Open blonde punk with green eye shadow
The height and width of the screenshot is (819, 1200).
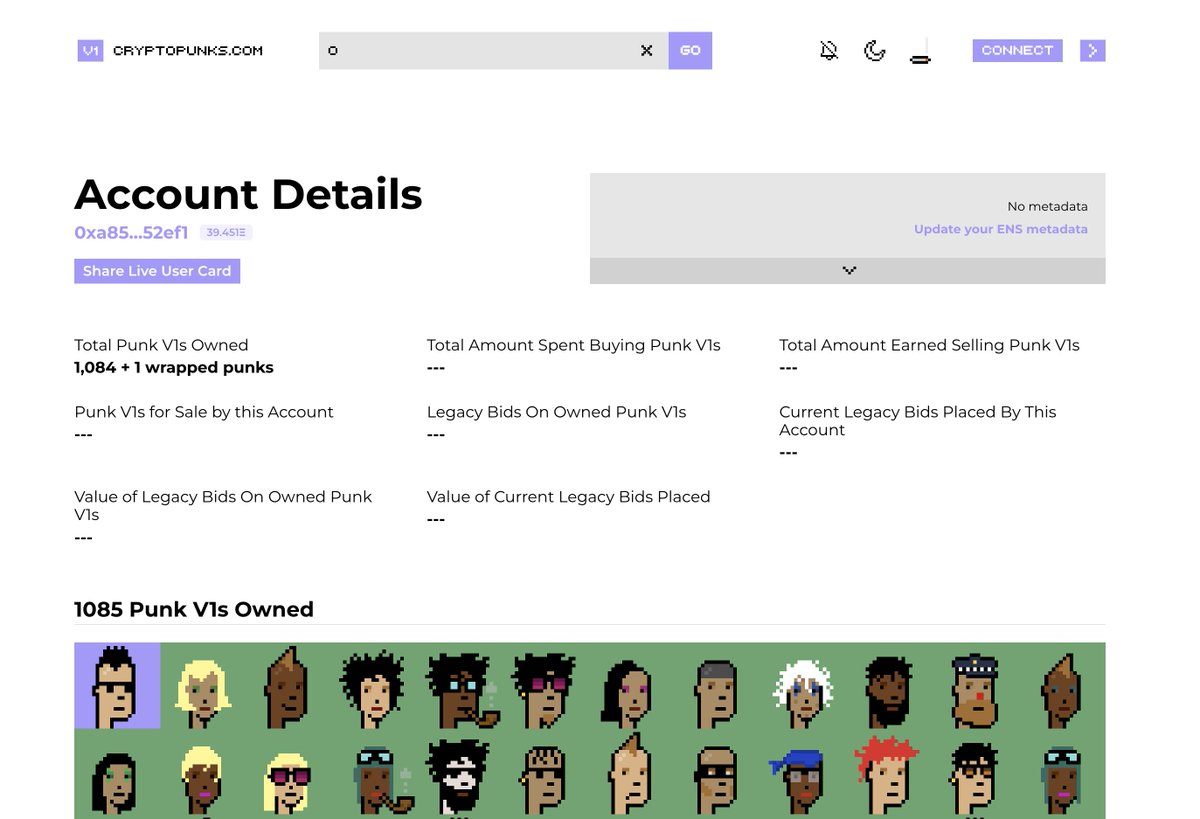point(203,686)
